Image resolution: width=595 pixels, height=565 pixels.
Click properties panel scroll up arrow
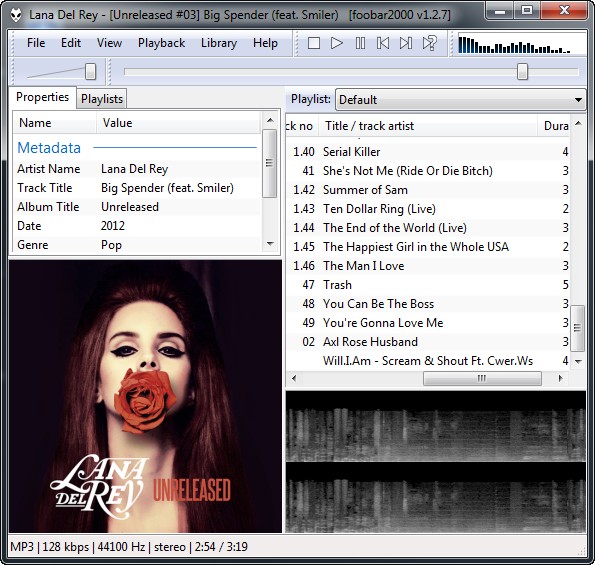pyautogui.click(x=270, y=120)
